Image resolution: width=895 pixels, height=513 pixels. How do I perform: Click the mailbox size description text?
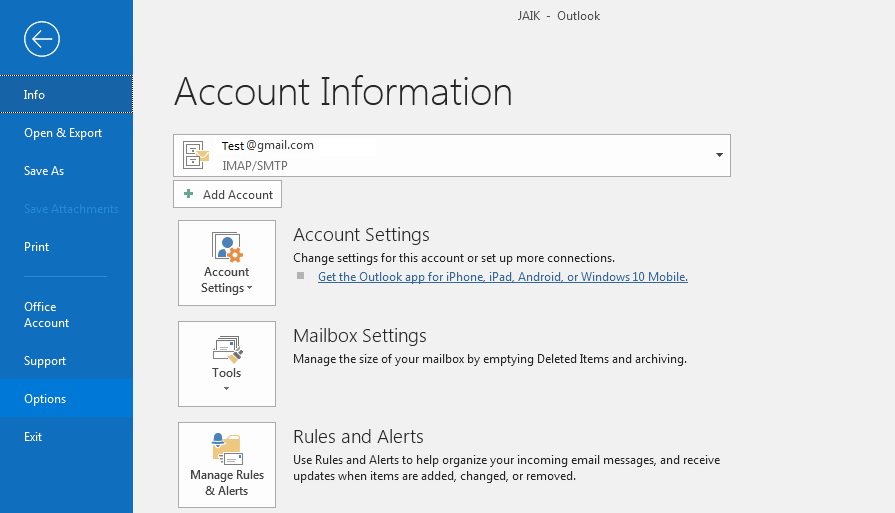[x=490, y=359]
